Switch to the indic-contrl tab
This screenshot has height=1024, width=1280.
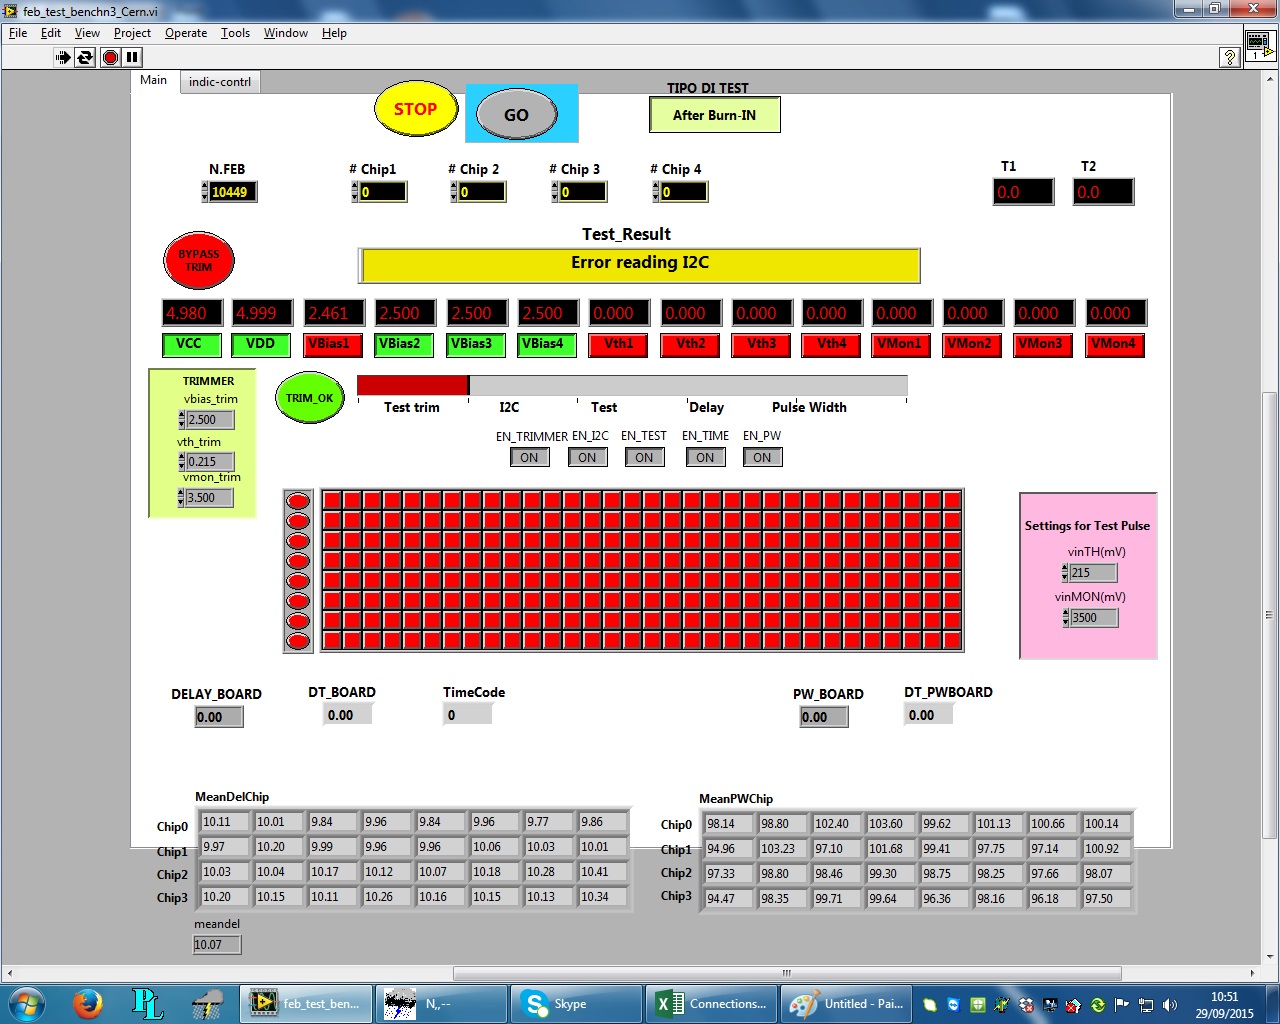220,81
